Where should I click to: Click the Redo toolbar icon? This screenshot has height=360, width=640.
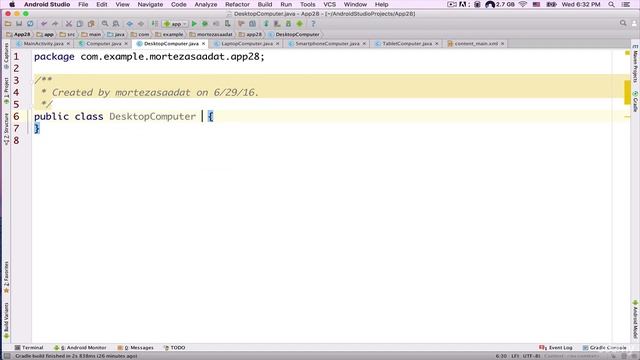(x=55, y=24)
